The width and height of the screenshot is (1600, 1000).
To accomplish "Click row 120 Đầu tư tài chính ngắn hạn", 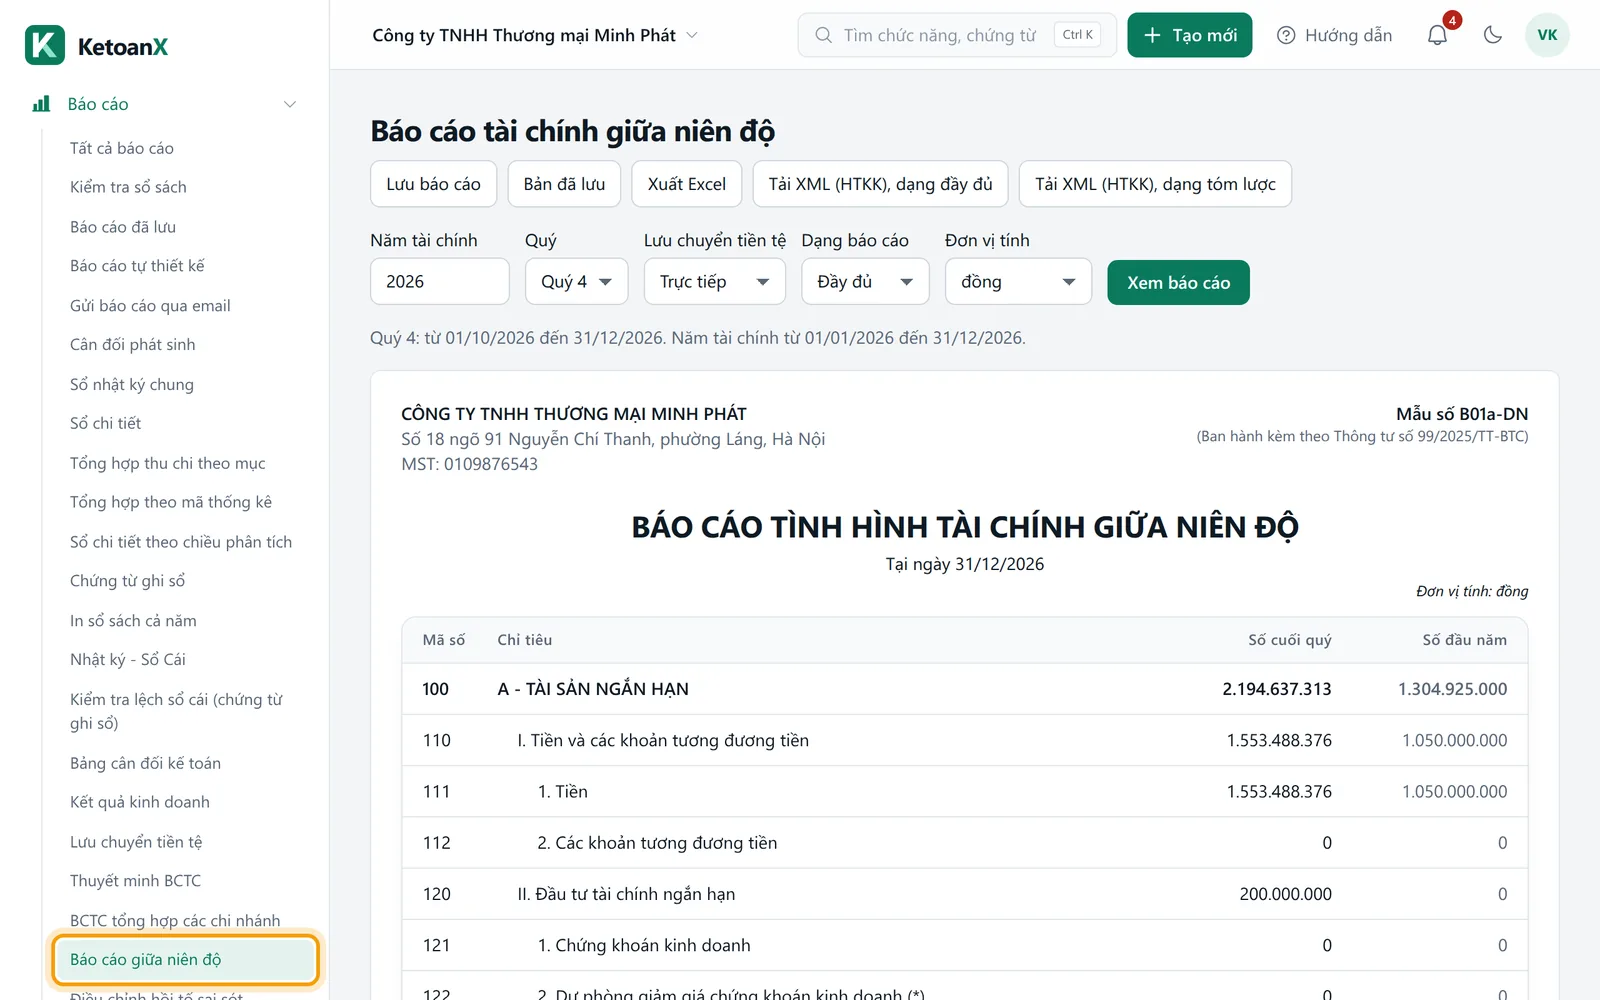I will tap(965, 894).
